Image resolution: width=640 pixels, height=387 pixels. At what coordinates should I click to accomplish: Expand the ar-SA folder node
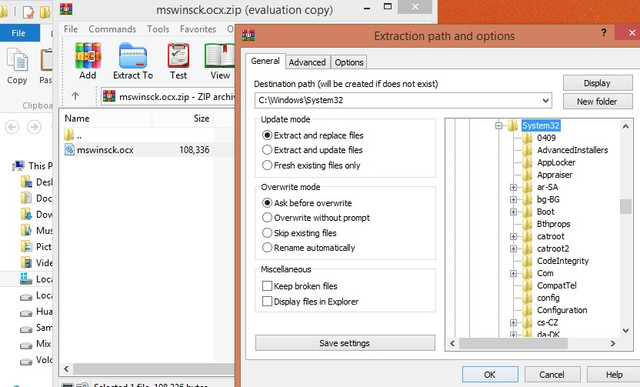pos(513,187)
